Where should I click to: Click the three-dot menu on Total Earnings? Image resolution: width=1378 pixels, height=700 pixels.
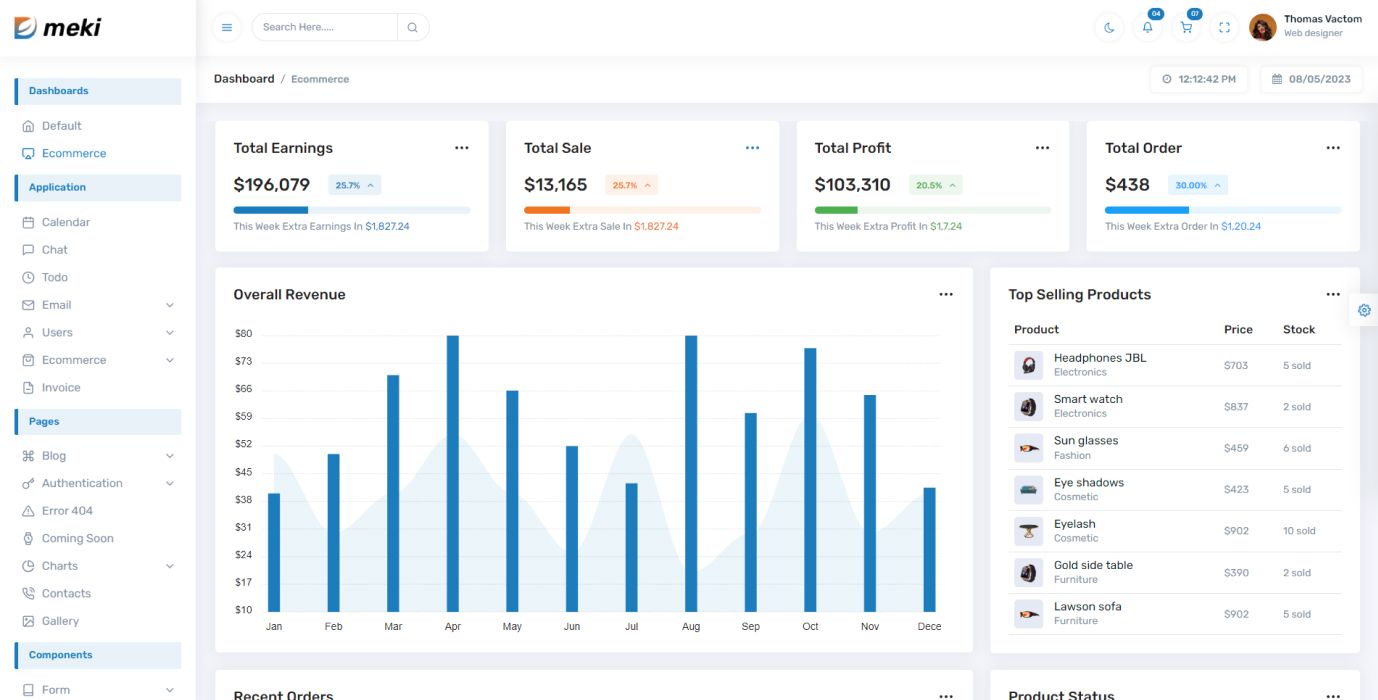(461, 148)
